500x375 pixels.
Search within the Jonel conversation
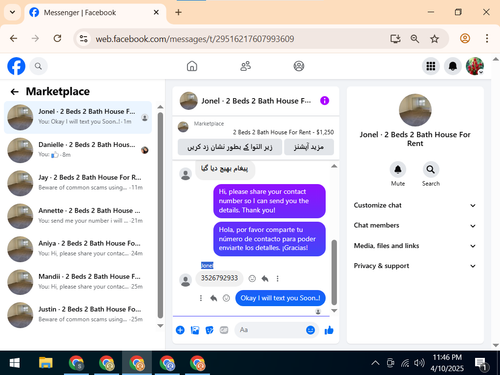[x=431, y=170]
